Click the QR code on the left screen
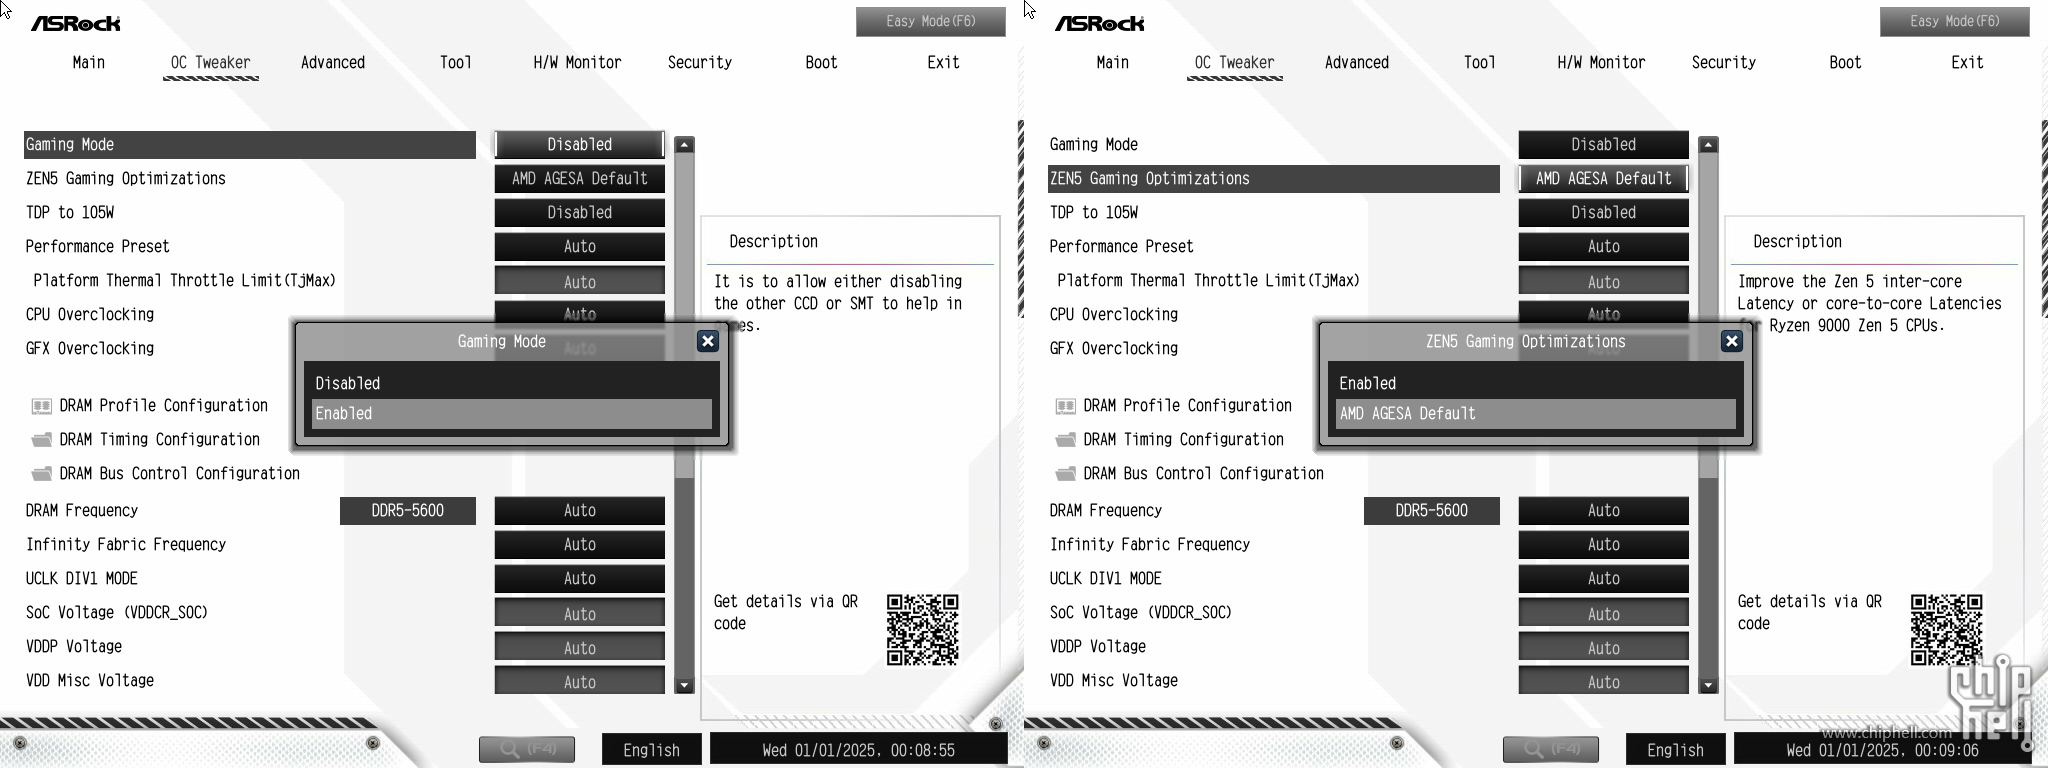 point(922,630)
